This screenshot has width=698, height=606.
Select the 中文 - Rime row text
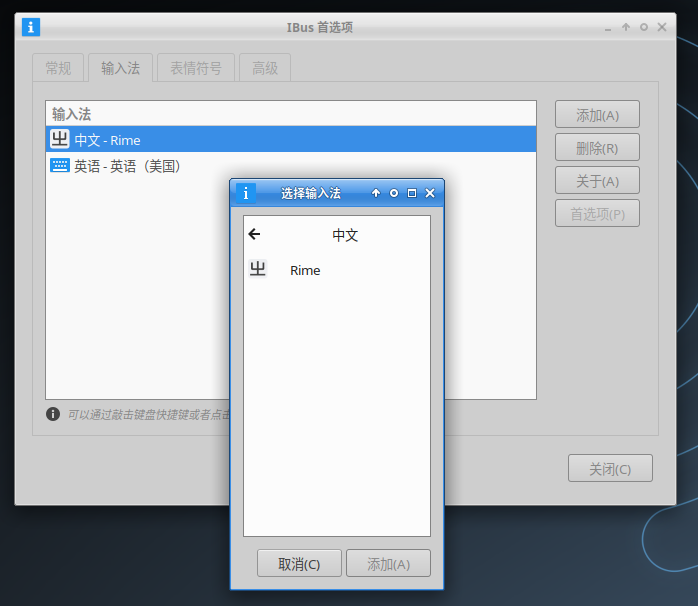tap(107, 140)
